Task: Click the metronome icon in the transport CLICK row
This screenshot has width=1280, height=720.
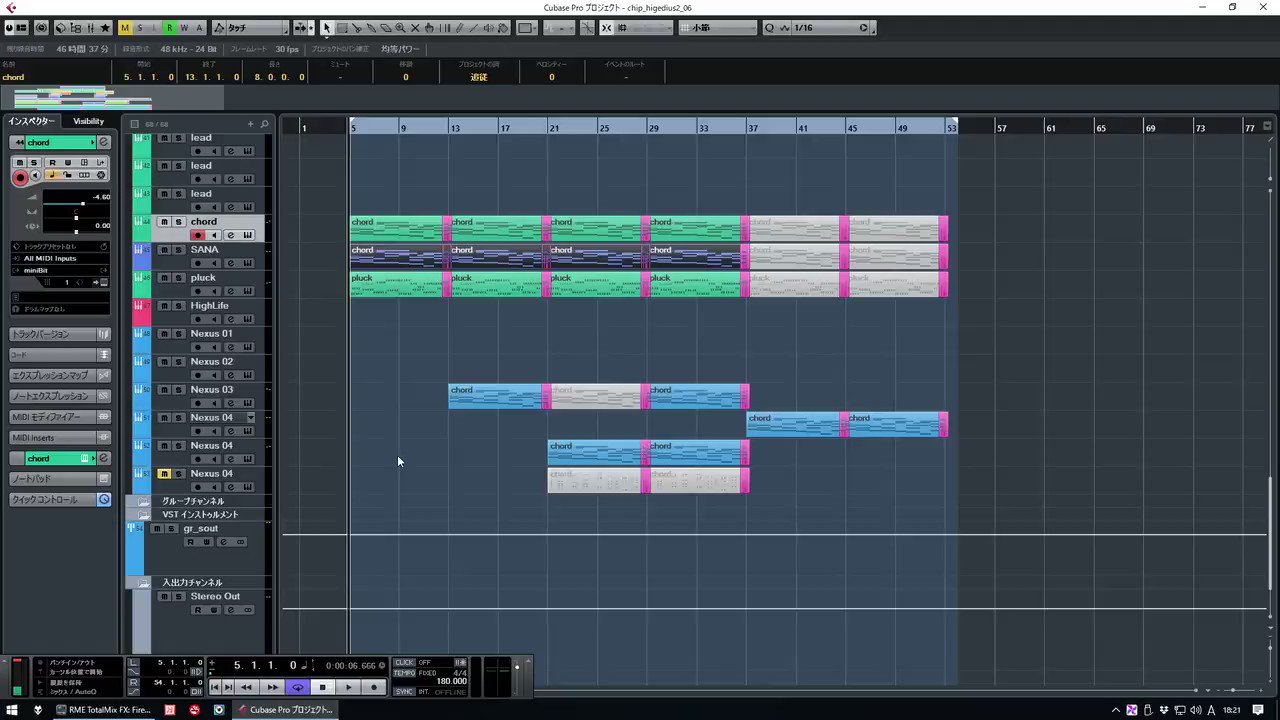Action: 460,662
